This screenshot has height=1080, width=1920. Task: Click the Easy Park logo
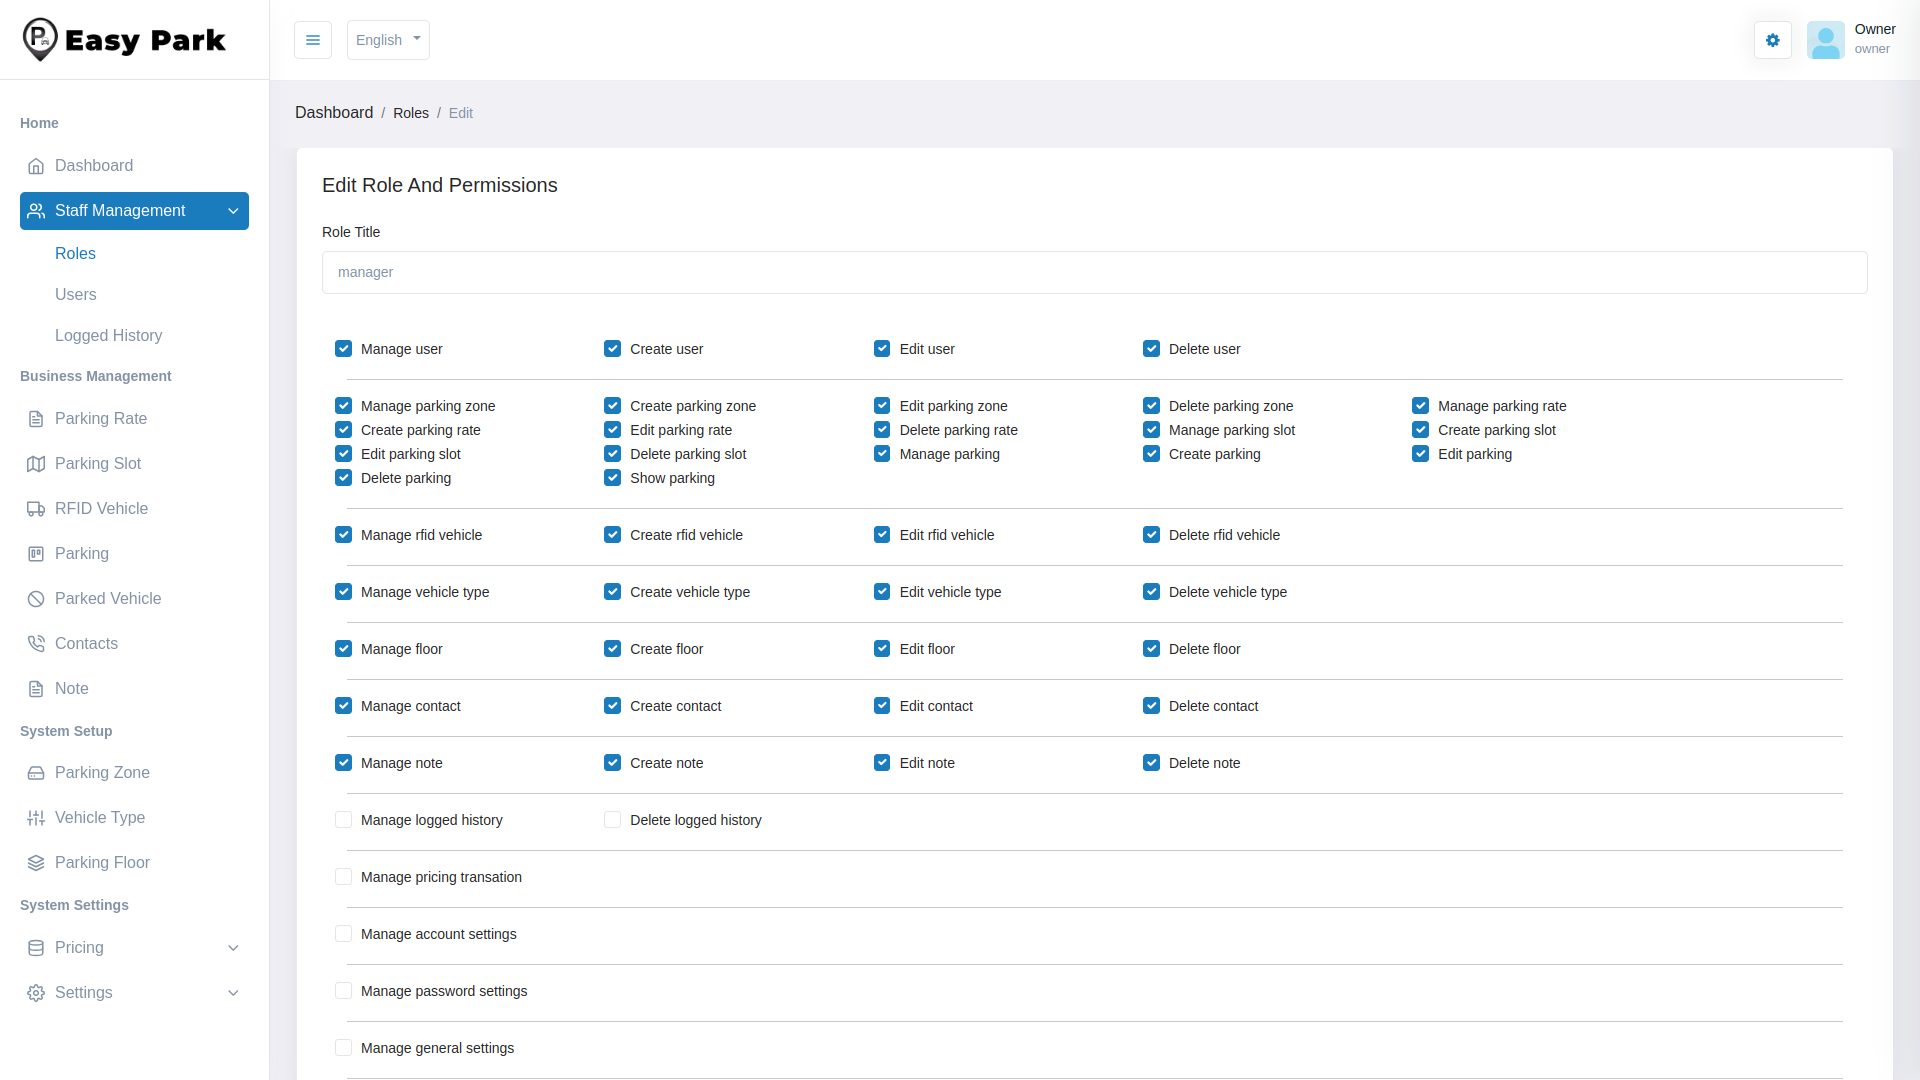(124, 40)
